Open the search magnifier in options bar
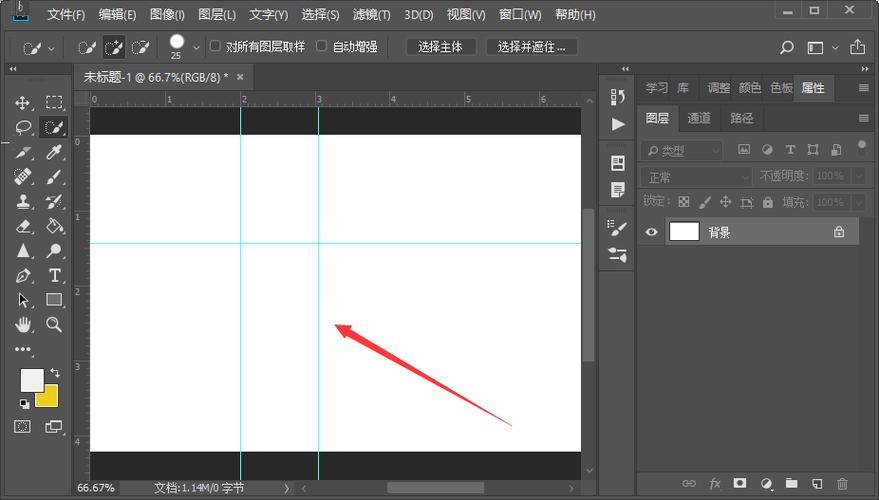Screen dimensions: 879x500 (787, 48)
